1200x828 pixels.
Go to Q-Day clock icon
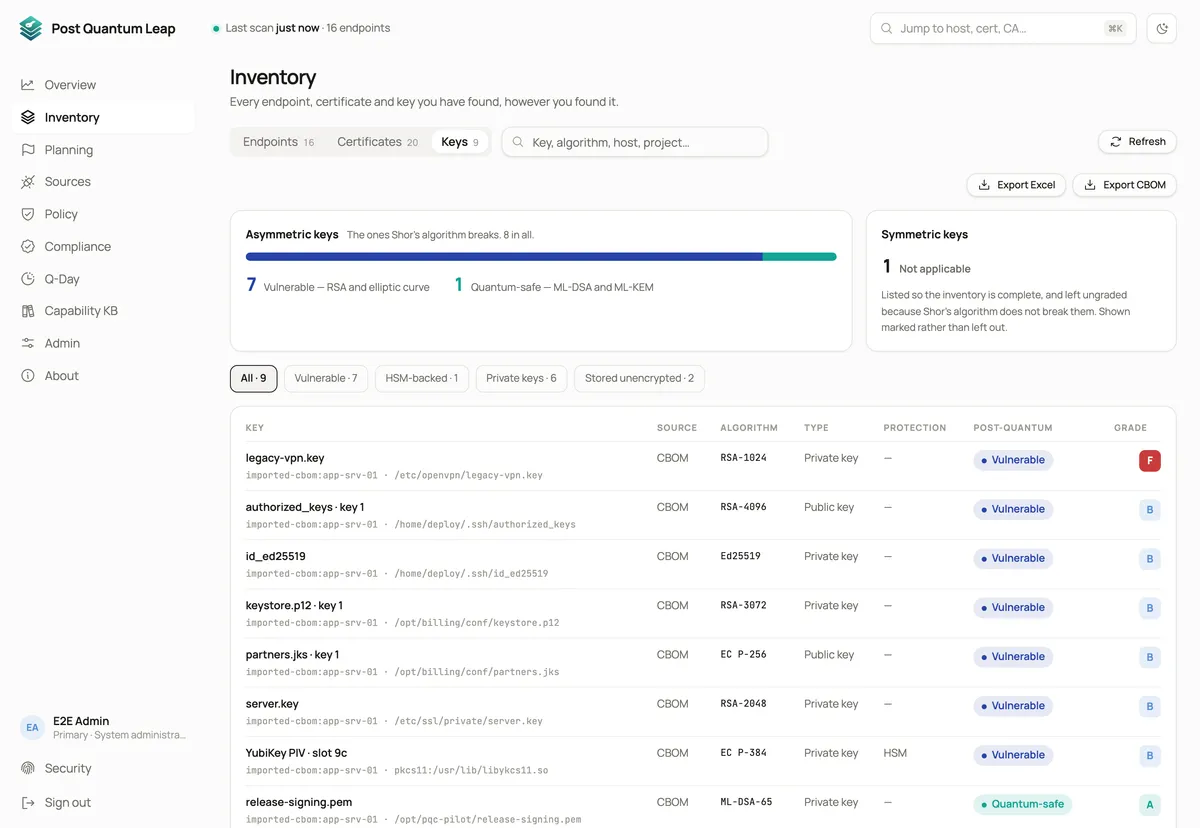tap(28, 279)
